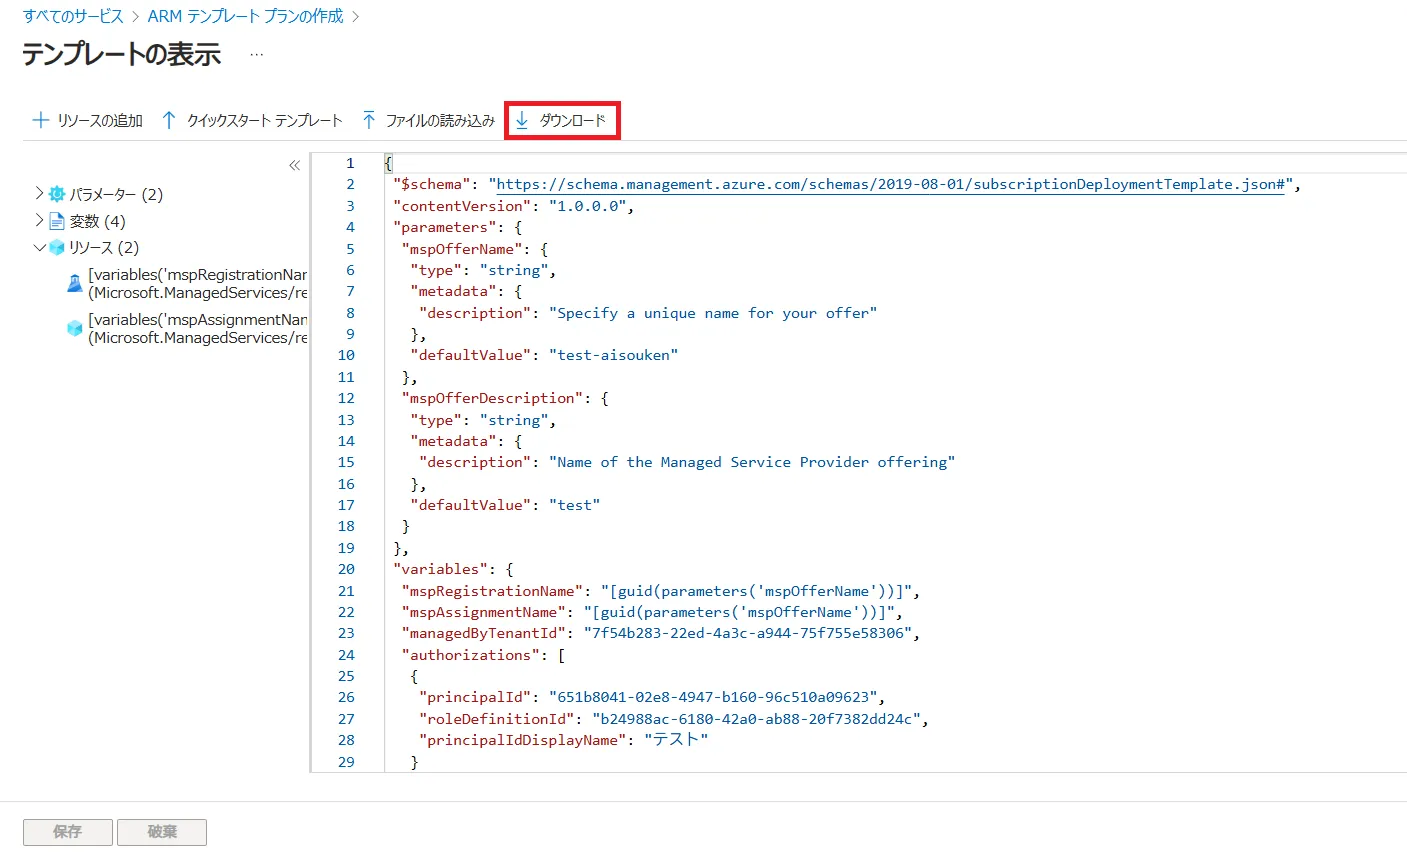Click the plus icon for リソースの追加

[41, 120]
